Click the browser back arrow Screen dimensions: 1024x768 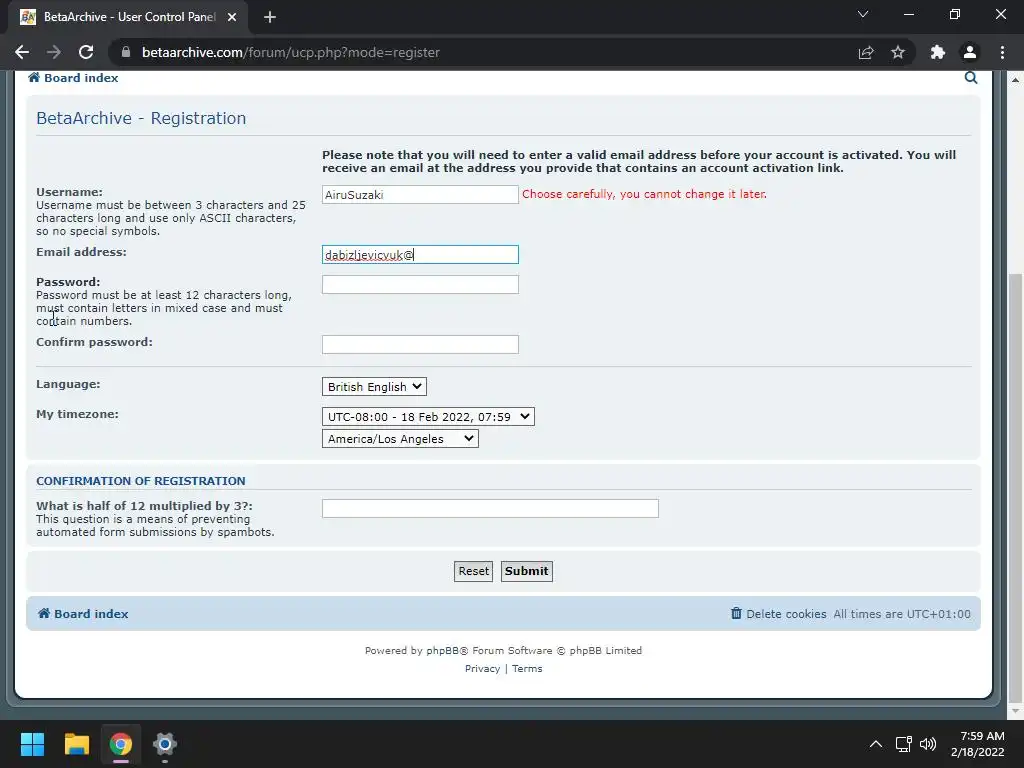click(22, 52)
